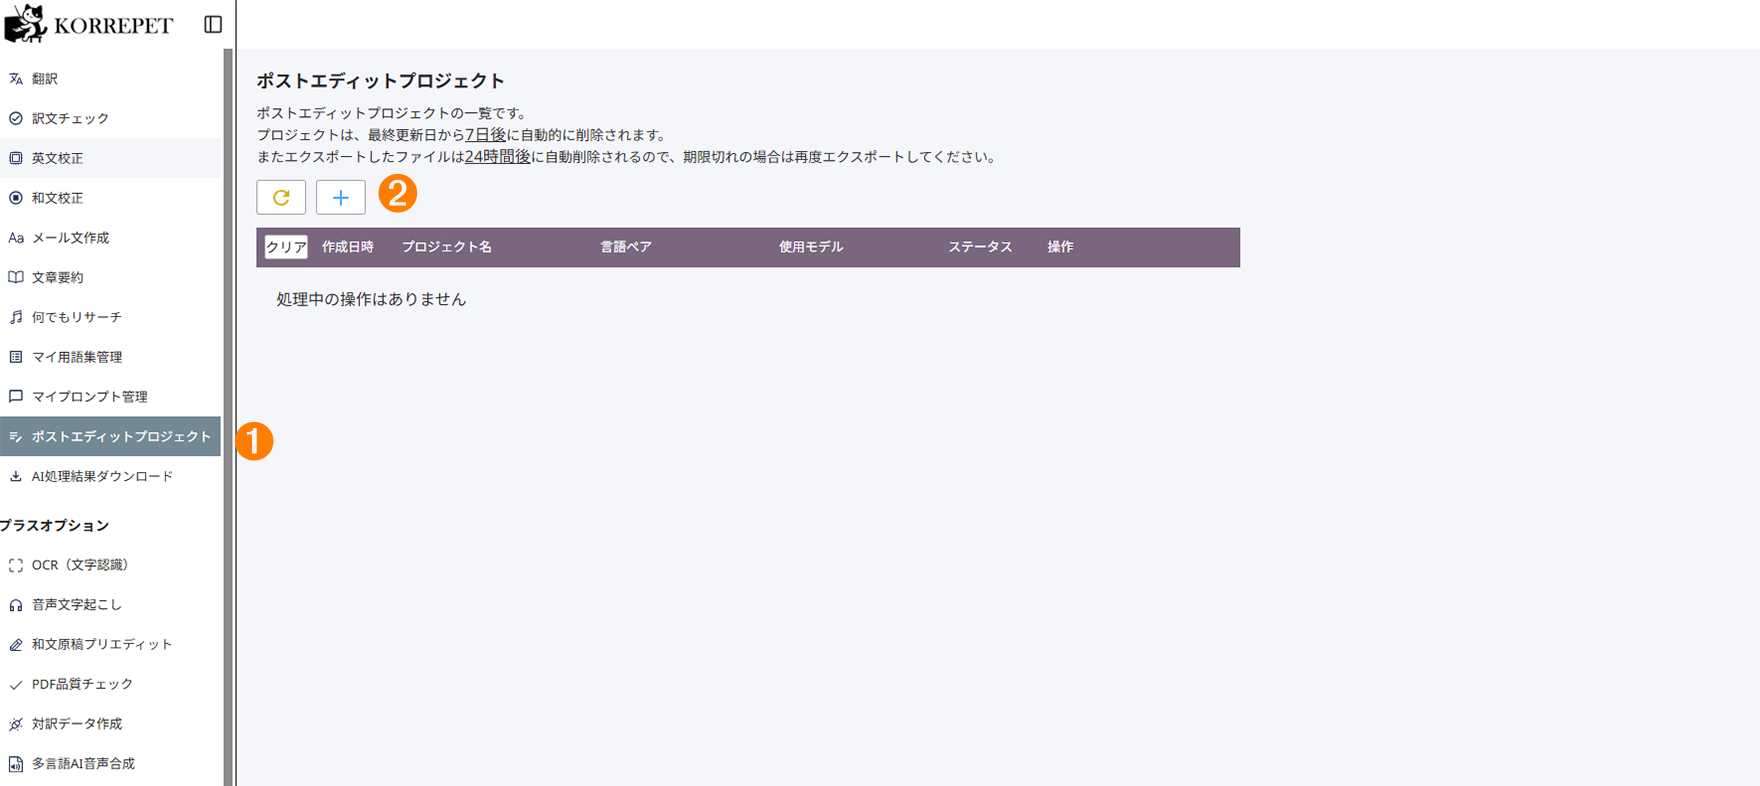Select ポストエディットプロジェクト in sidebar
Screen dimensions: 1760x786
pyautogui.click(x=110, y=437)
